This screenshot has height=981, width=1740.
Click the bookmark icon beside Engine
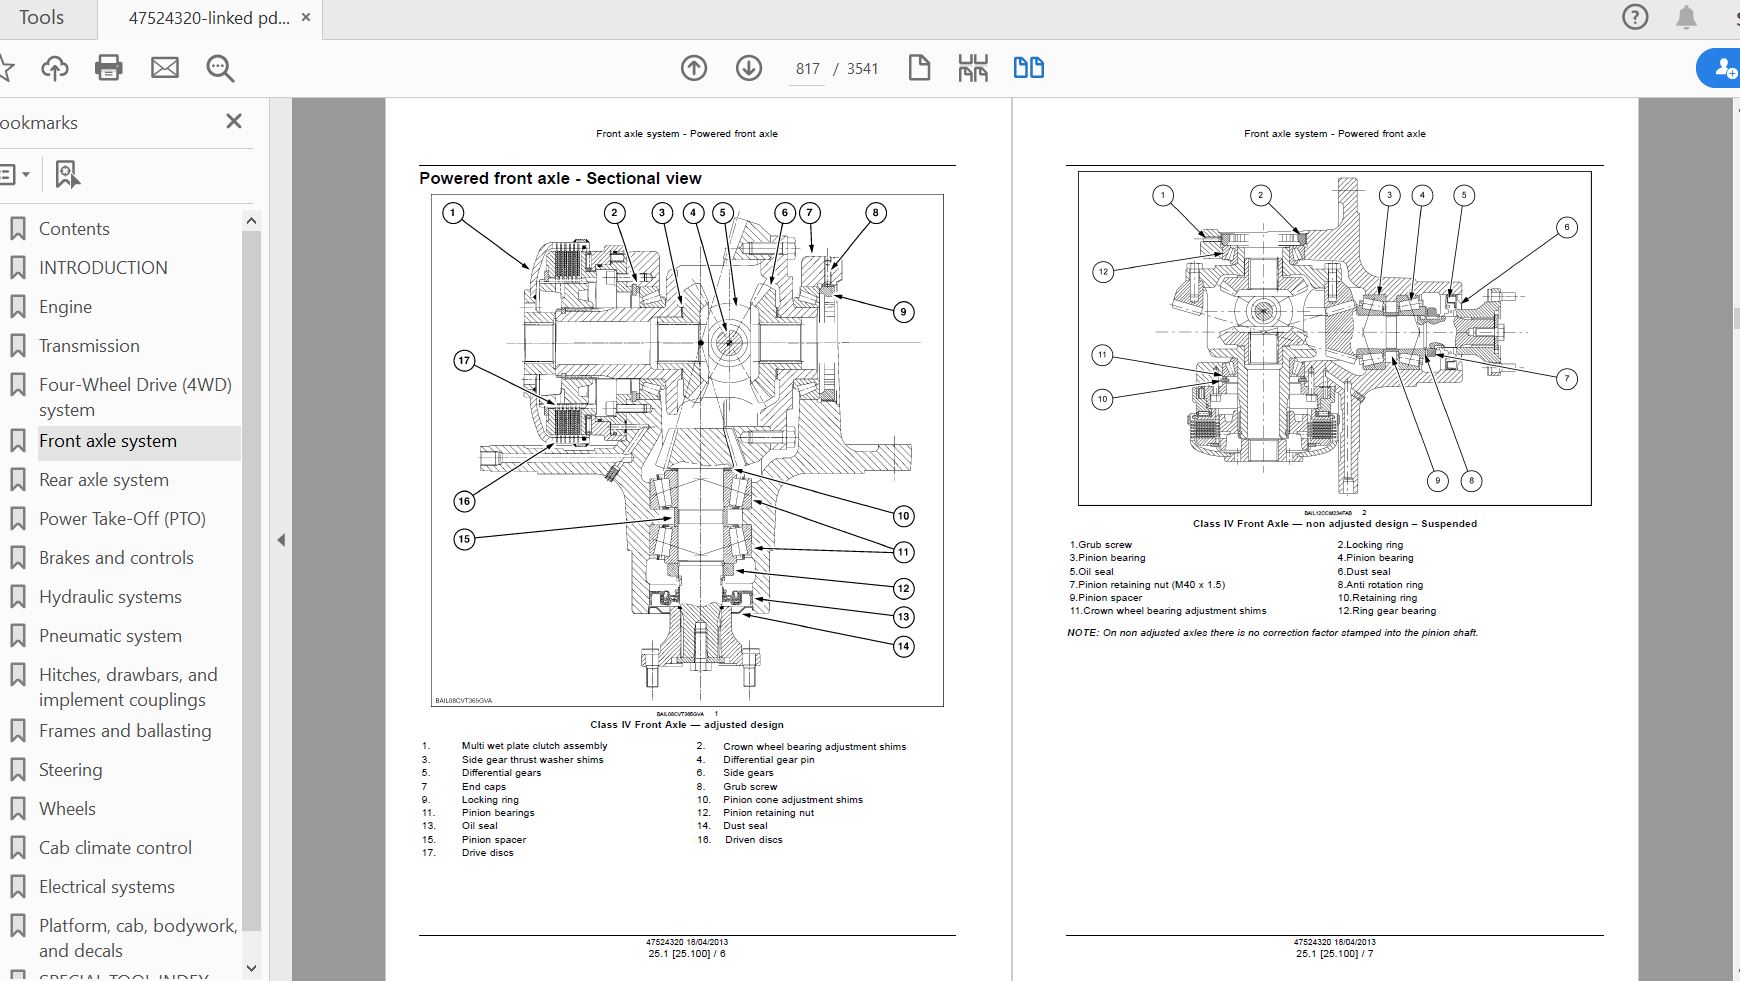coord(17,307)
